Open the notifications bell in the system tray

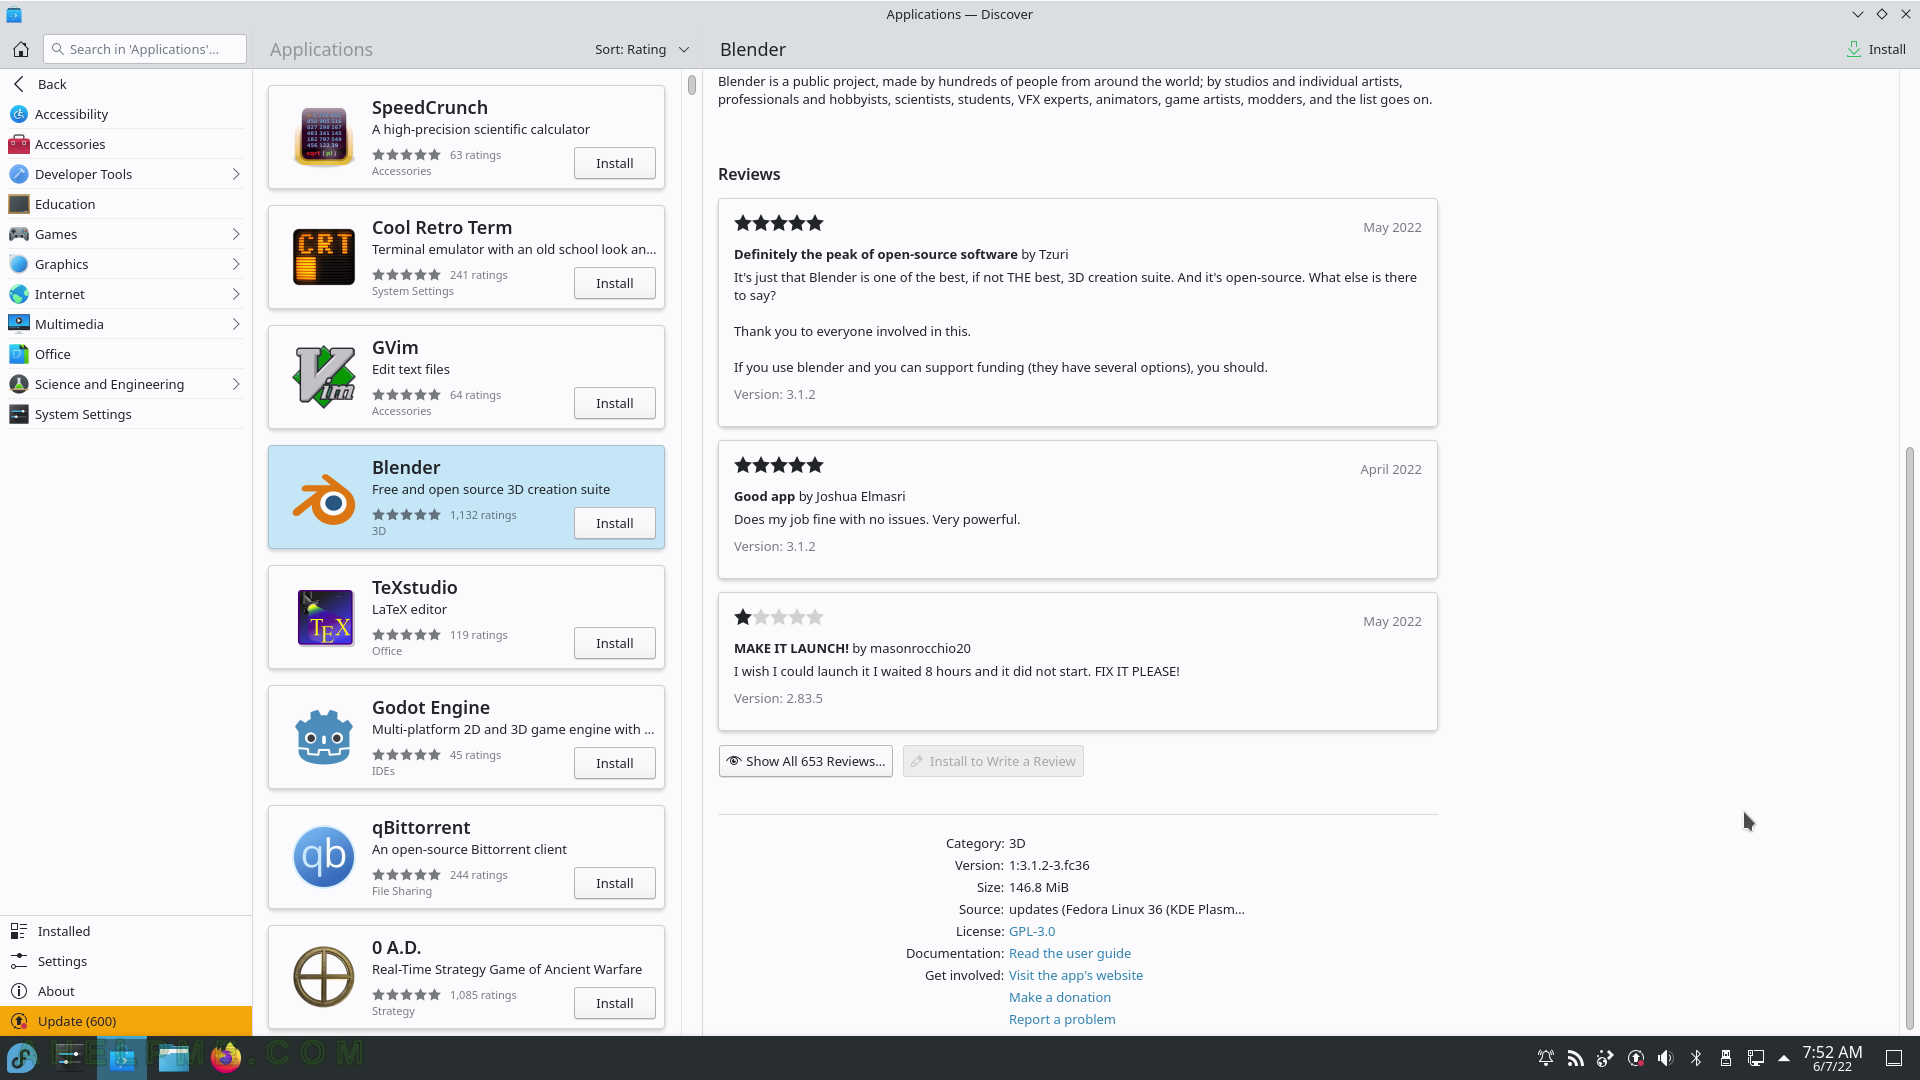1545,1058
